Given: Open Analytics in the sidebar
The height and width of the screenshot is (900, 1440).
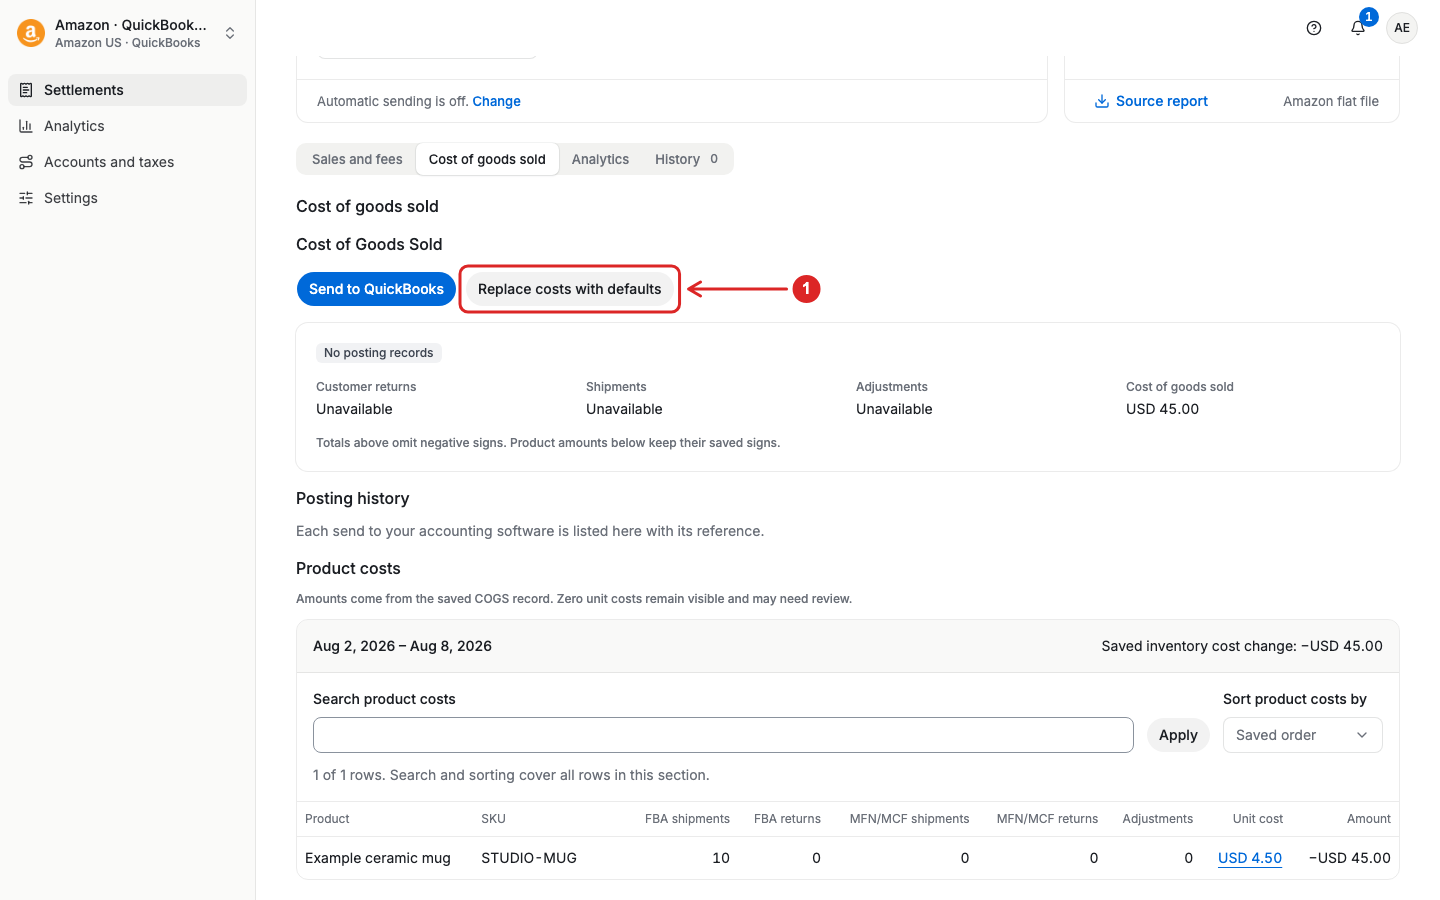Looking at the screenshot, I should point(128,126).
